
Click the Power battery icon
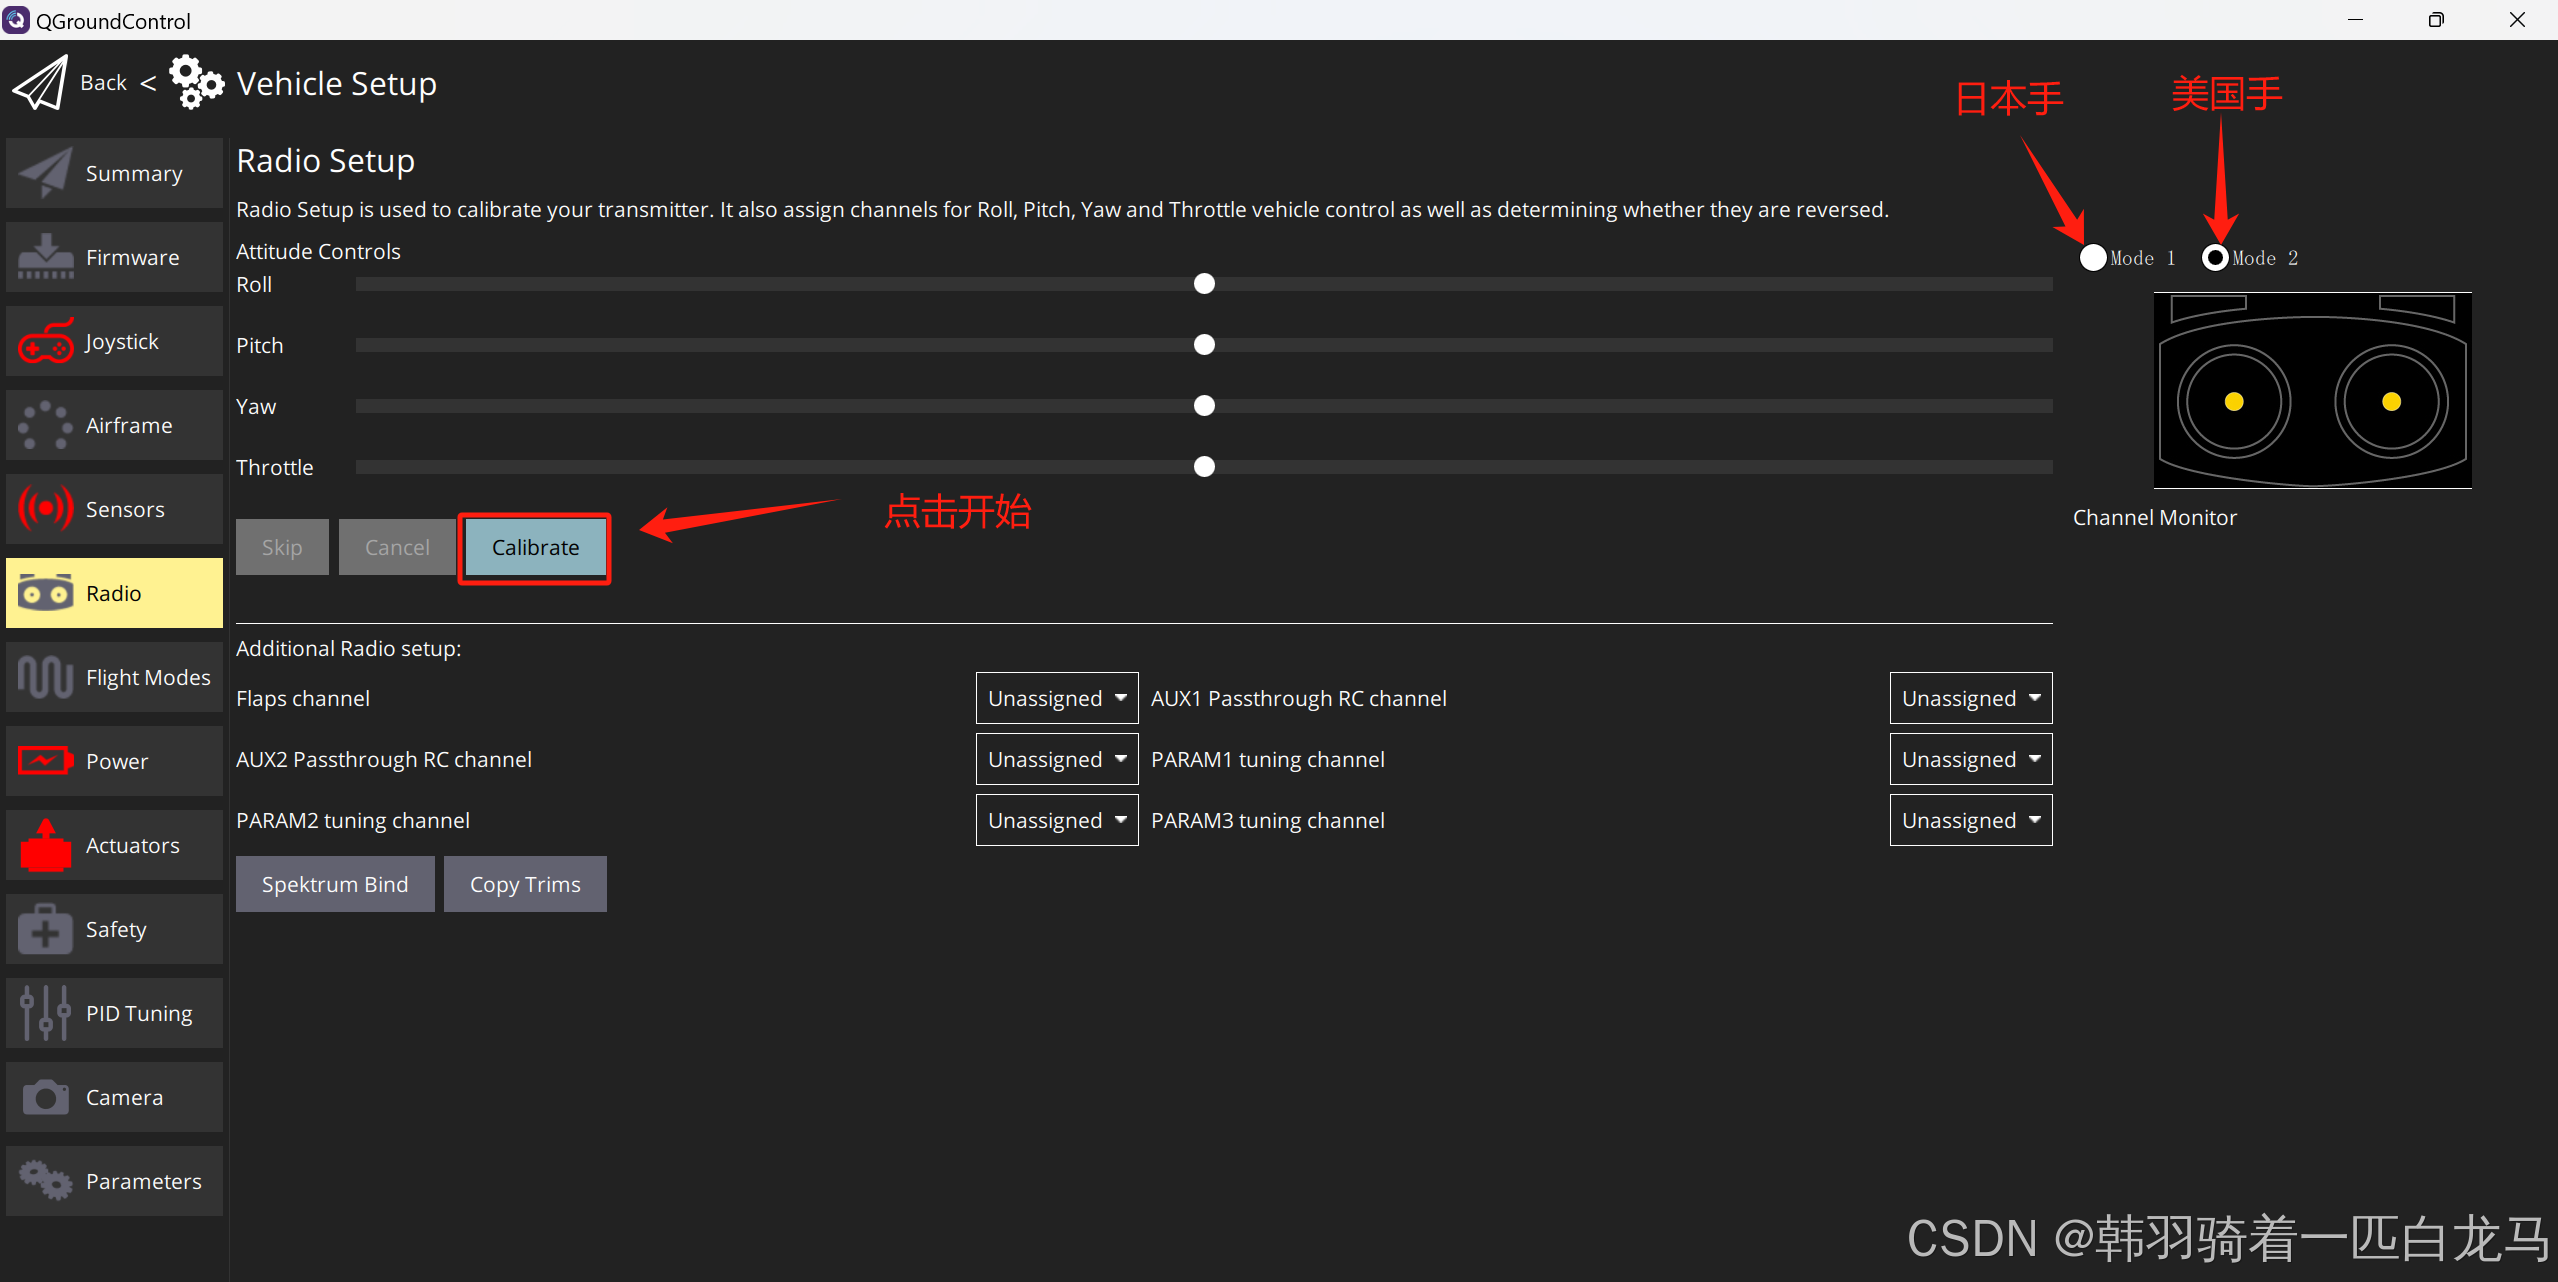coord(45,761)
